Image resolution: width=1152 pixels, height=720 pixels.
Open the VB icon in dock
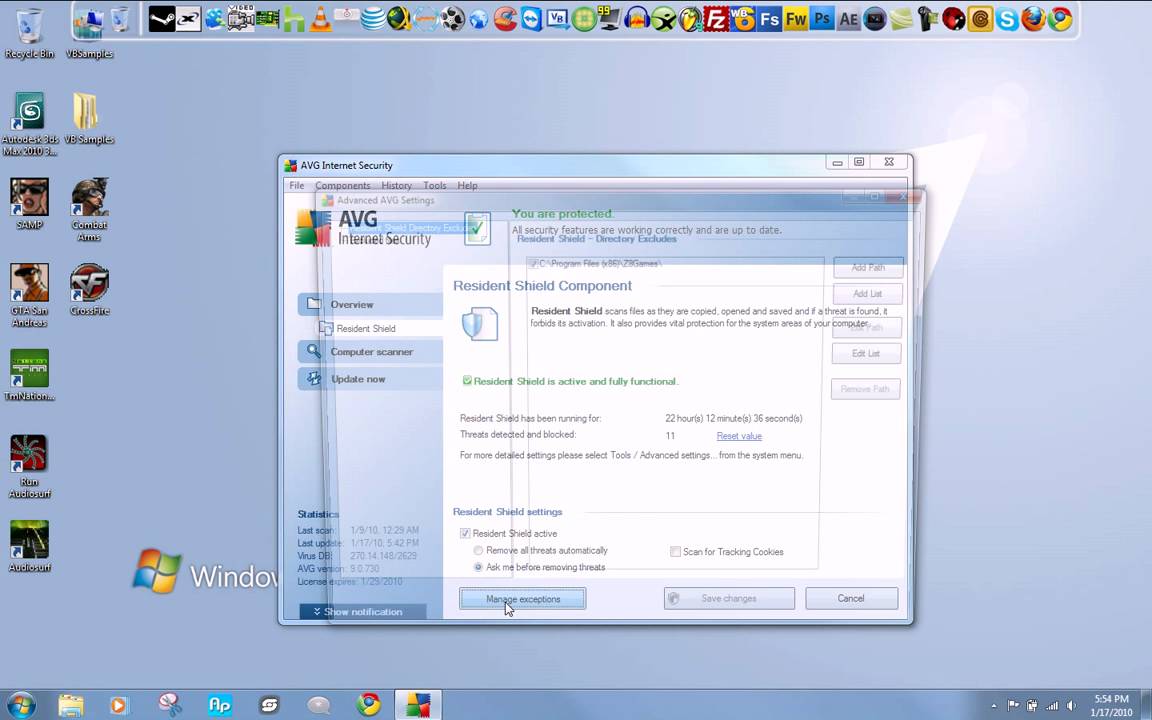558,19
